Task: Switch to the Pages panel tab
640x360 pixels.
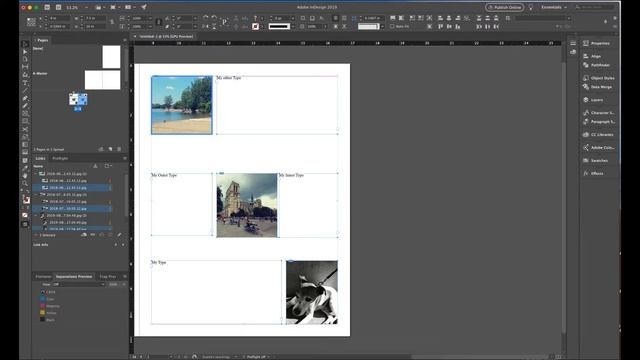Action: click(42, 40)
